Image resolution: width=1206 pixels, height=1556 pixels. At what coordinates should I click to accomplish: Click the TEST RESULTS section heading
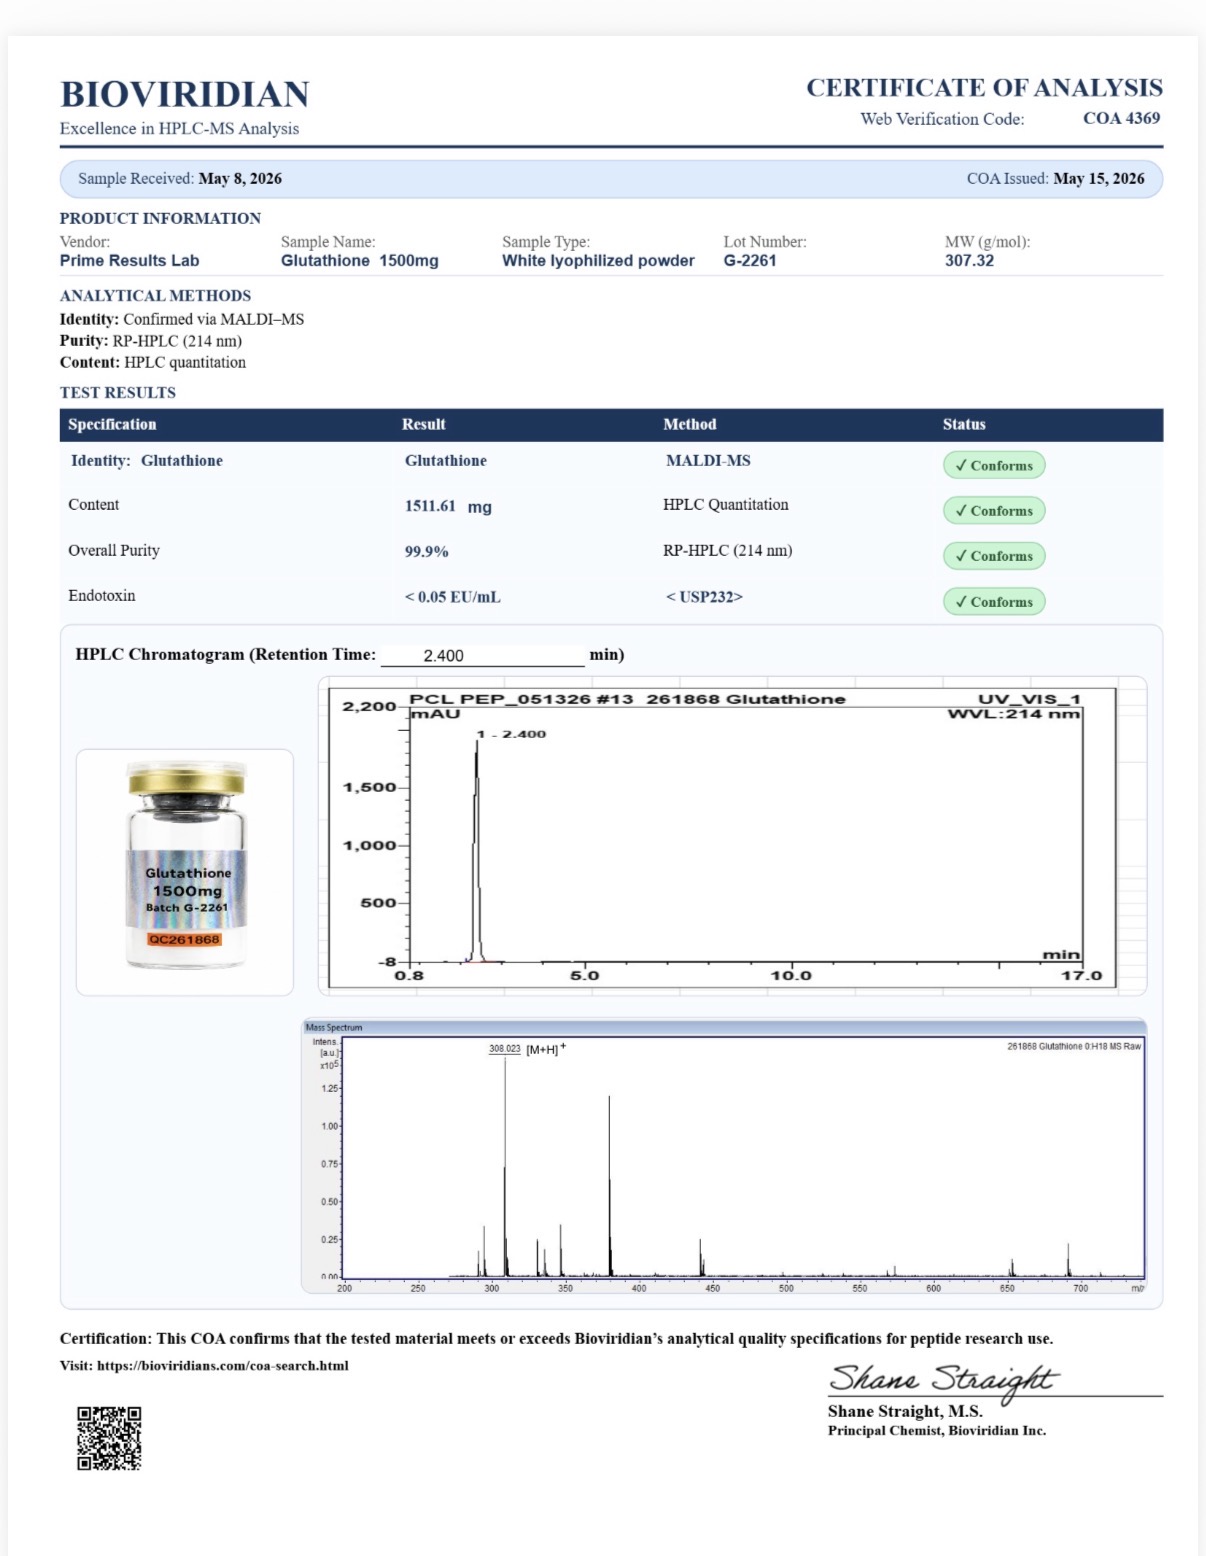(x=118, y=393)
